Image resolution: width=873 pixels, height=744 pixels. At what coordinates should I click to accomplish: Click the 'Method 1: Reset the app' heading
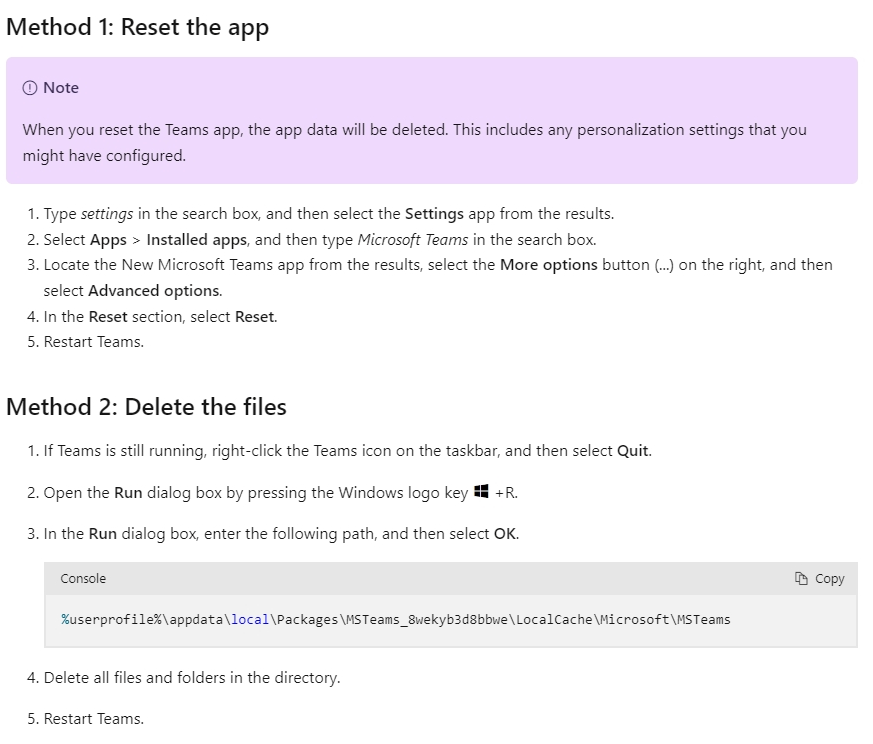pyautogui.click(x=138, y=27)
